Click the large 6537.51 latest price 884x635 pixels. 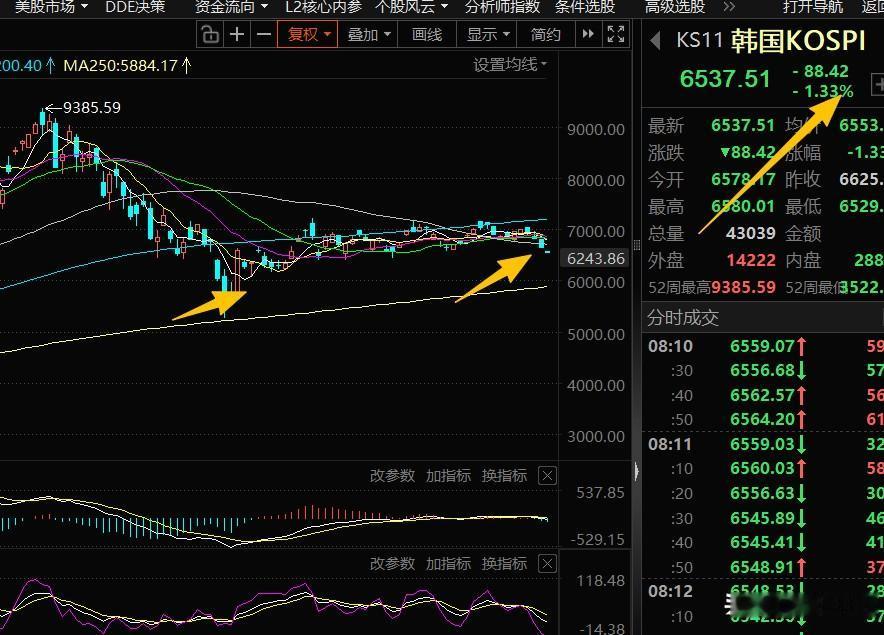725,79
